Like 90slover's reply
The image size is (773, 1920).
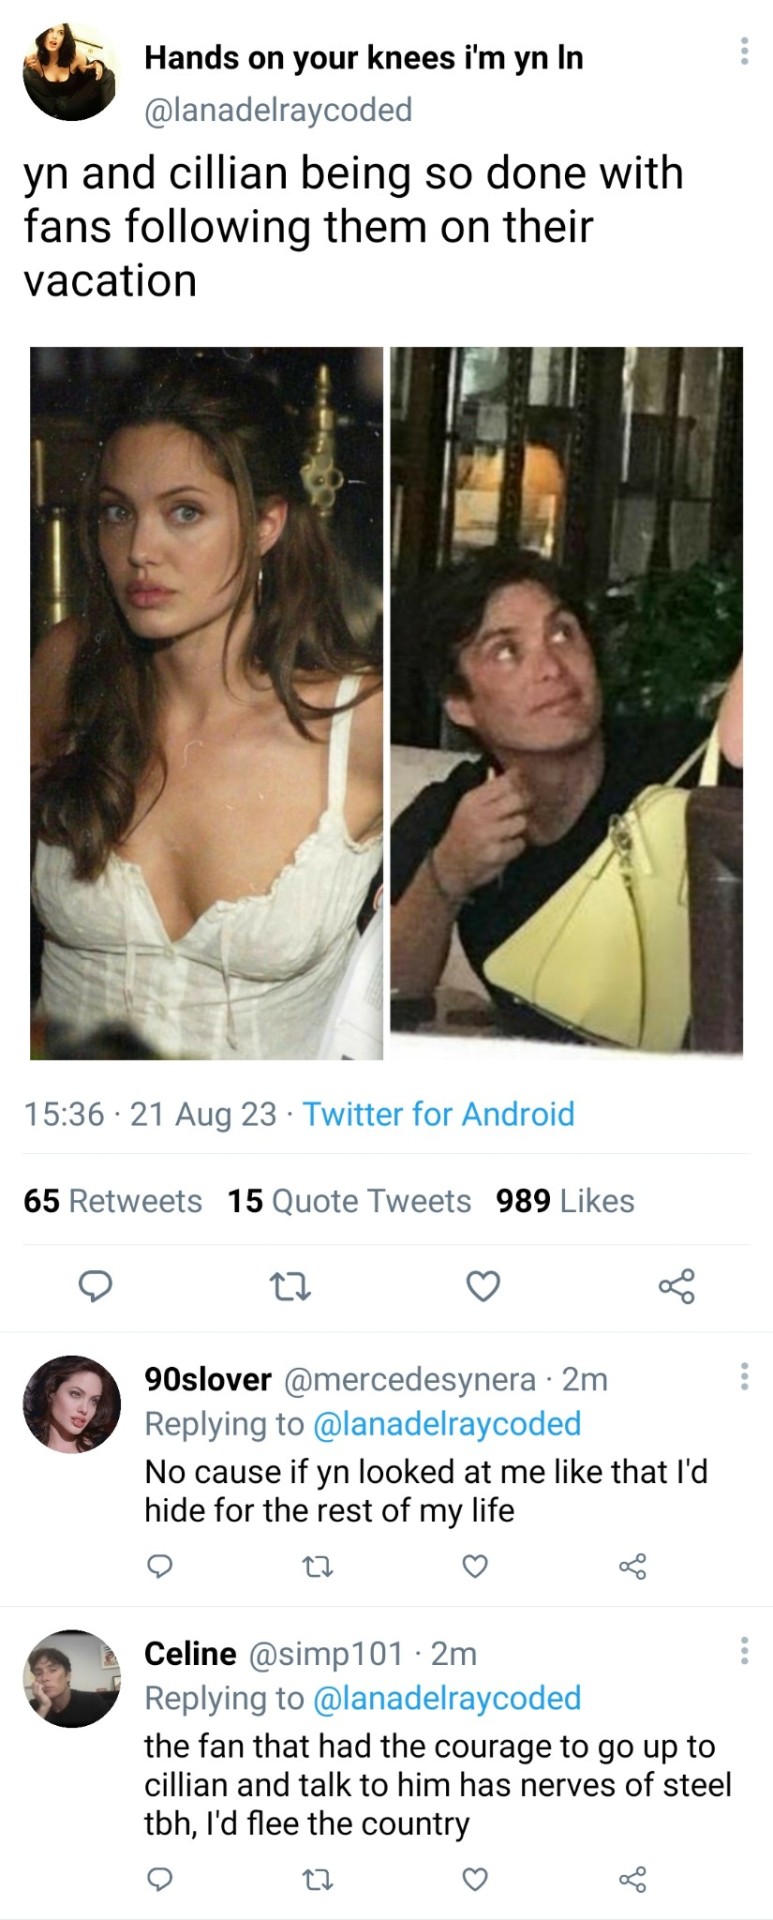[x=475, y=1566]
